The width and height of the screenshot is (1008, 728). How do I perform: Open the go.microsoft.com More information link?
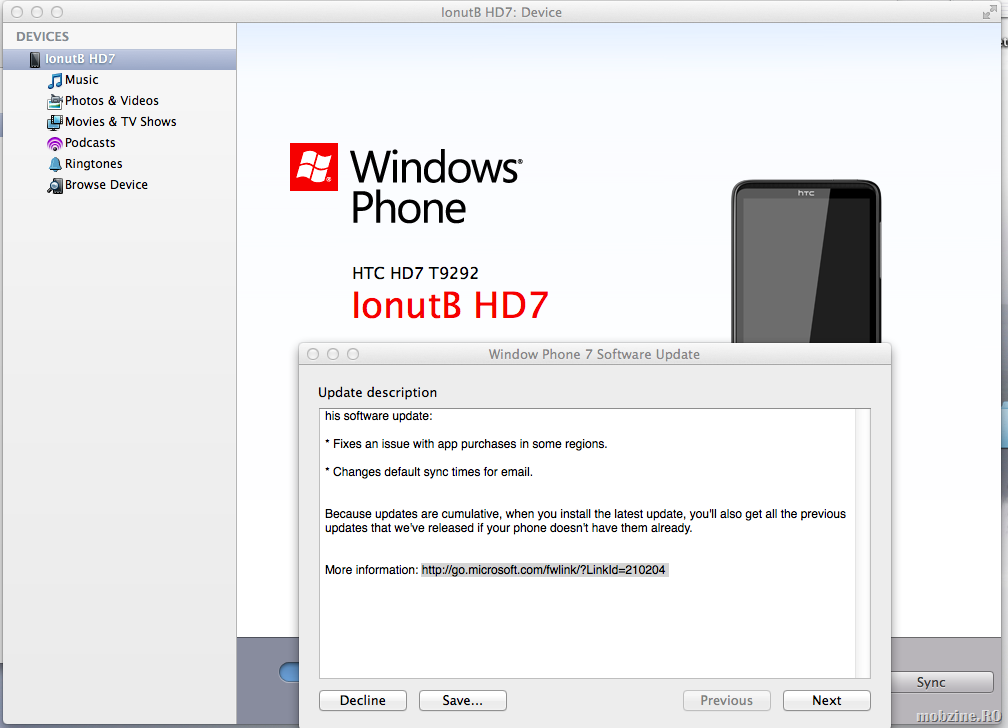(x=543, y=570)
